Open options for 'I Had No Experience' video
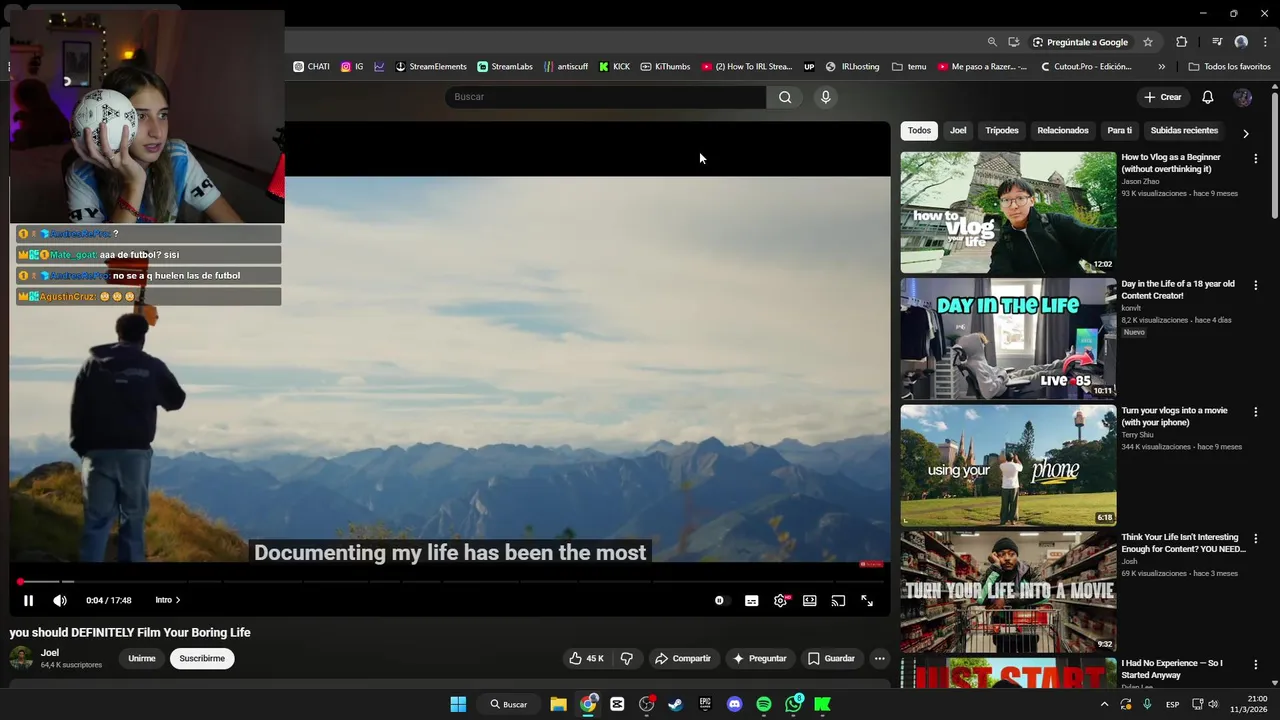The image size is (1280, 720). (1256, 665)
